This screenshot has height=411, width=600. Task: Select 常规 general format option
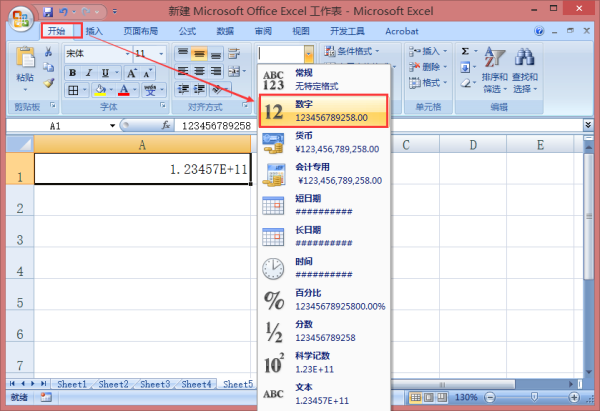[x=324, y=80]
